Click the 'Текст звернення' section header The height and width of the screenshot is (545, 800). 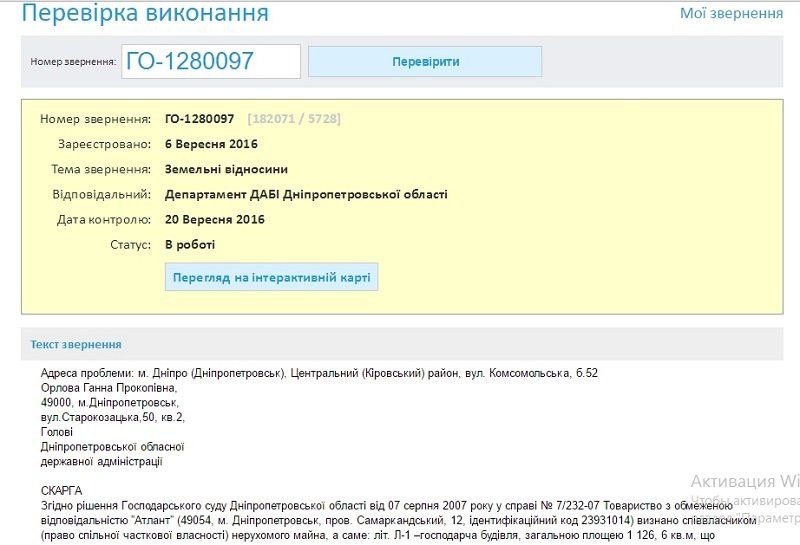click(76, 344)
